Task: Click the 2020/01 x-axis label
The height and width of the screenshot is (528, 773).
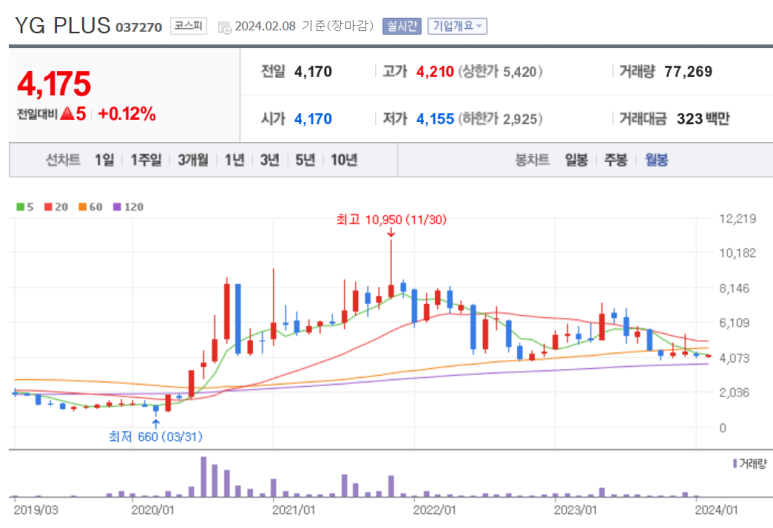Action: (152, 510)
